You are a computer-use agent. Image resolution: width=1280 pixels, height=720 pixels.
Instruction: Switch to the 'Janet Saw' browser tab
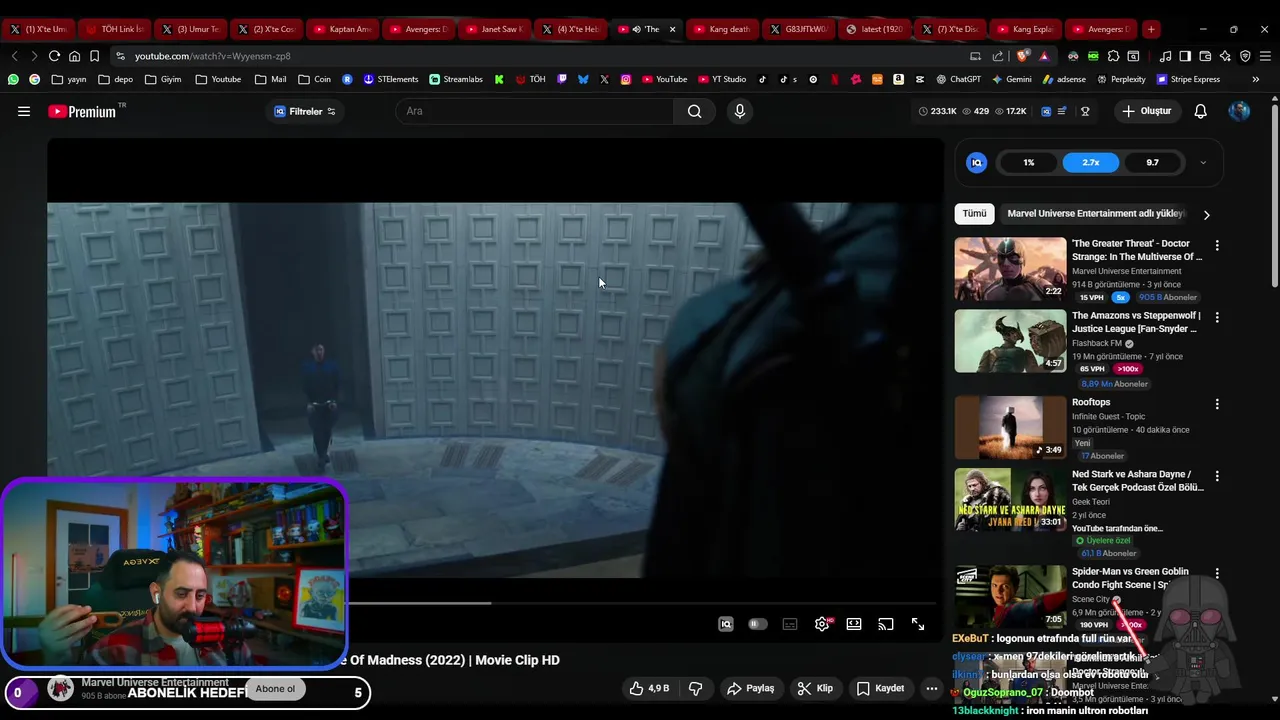coord(494,29)
